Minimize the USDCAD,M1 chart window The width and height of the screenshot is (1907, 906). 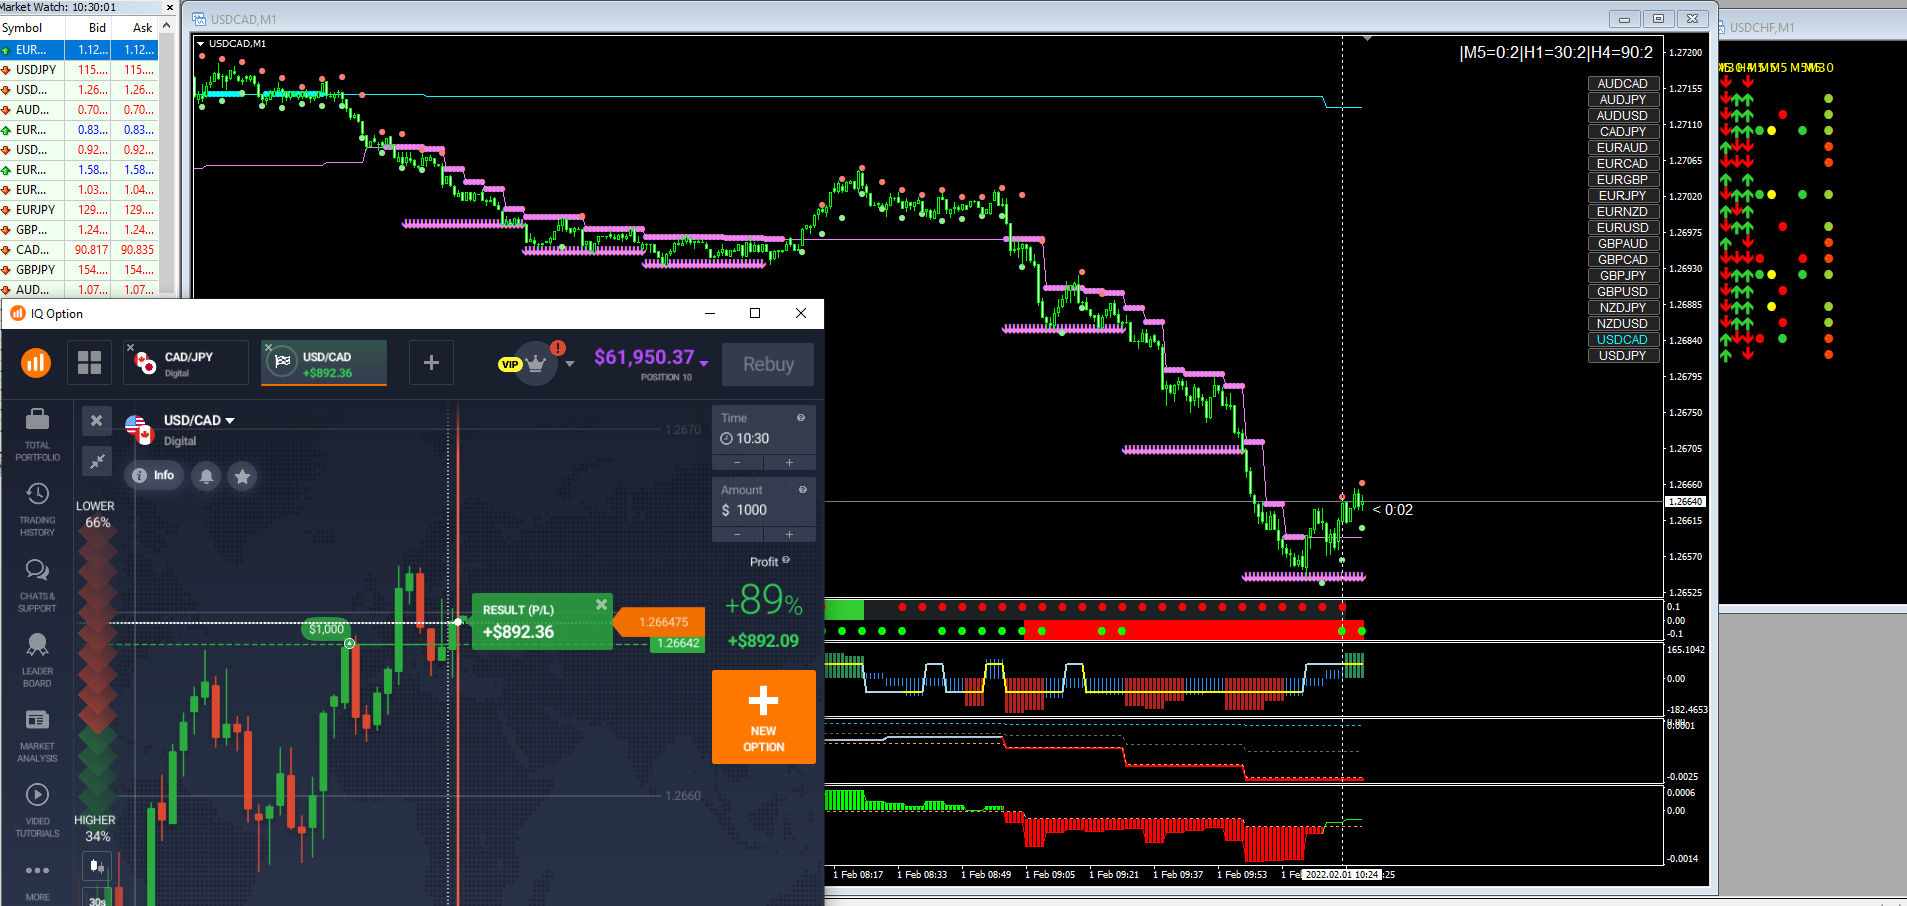[1624, 19]
